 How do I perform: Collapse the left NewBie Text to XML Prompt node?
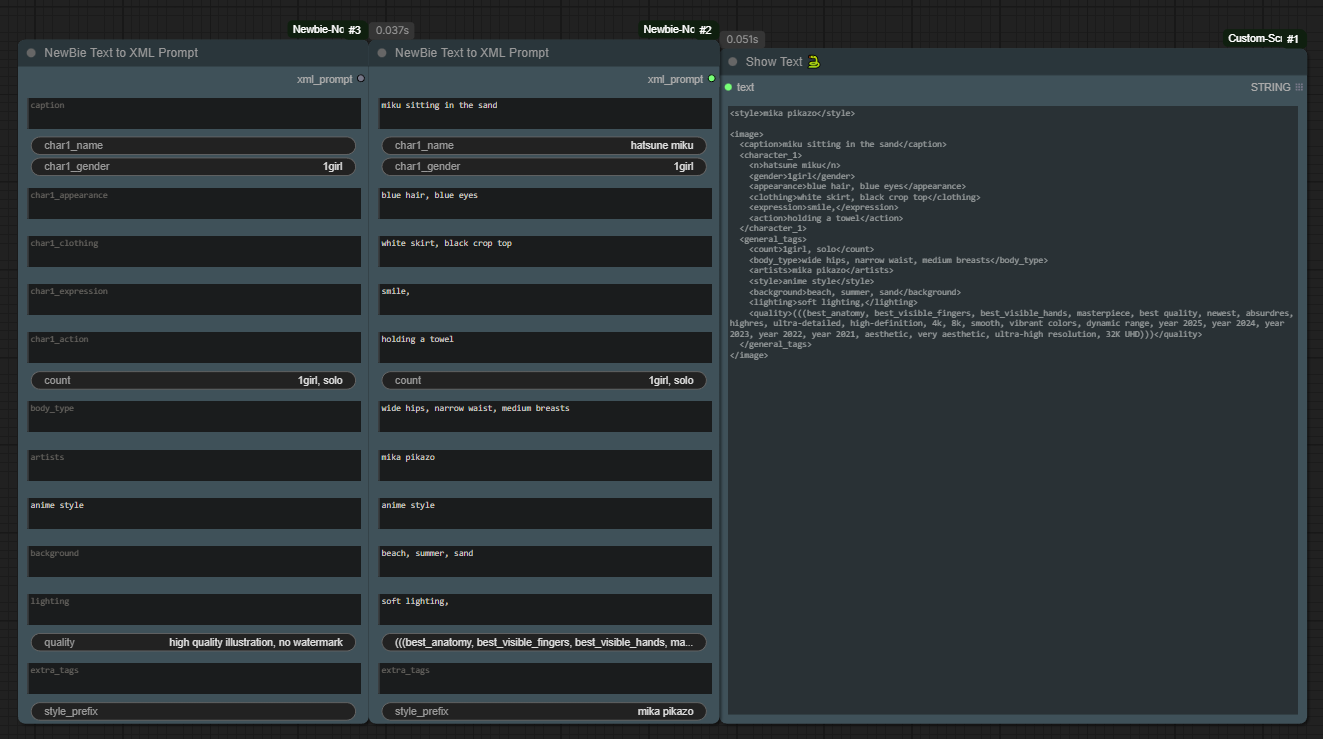click(x=31, y=53)
